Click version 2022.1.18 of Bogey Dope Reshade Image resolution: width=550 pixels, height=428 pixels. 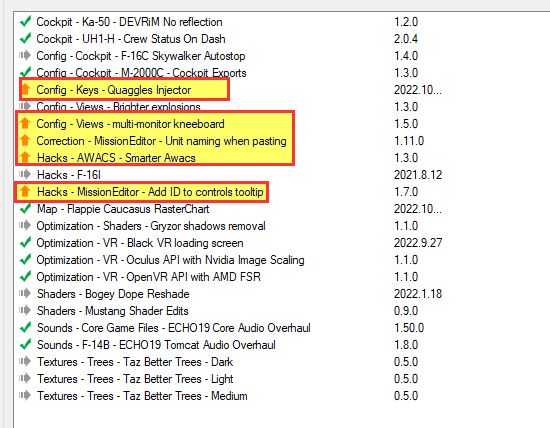click(x=418, y=294)
